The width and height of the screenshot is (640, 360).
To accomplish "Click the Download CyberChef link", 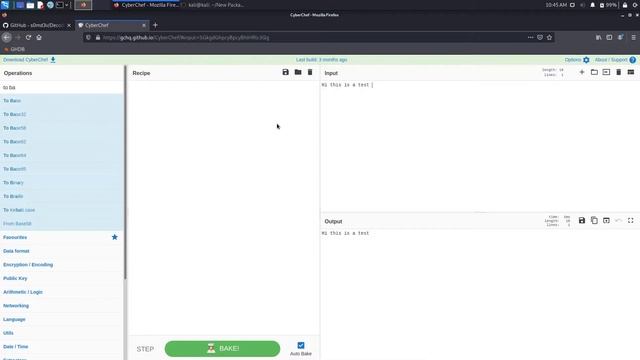I will point(26,60).
